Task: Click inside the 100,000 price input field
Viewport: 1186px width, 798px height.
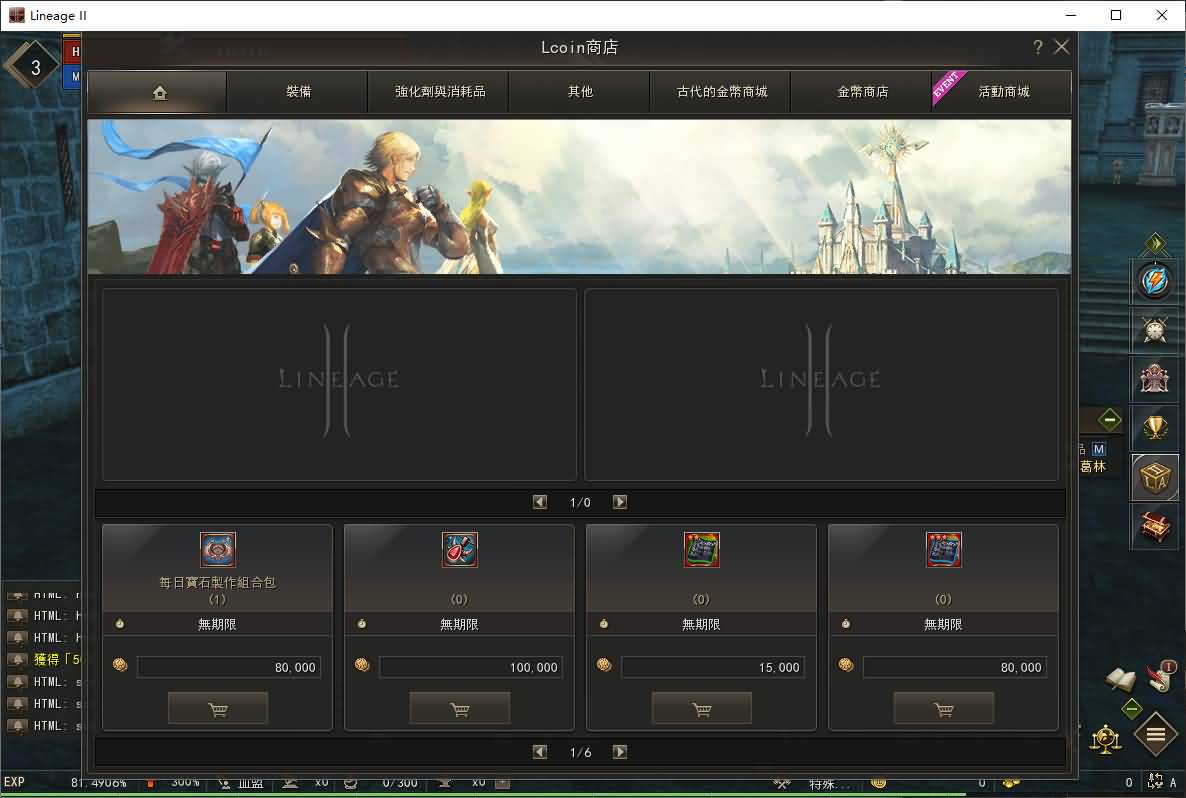Action: pyautogui.click(x=470, y=667)
